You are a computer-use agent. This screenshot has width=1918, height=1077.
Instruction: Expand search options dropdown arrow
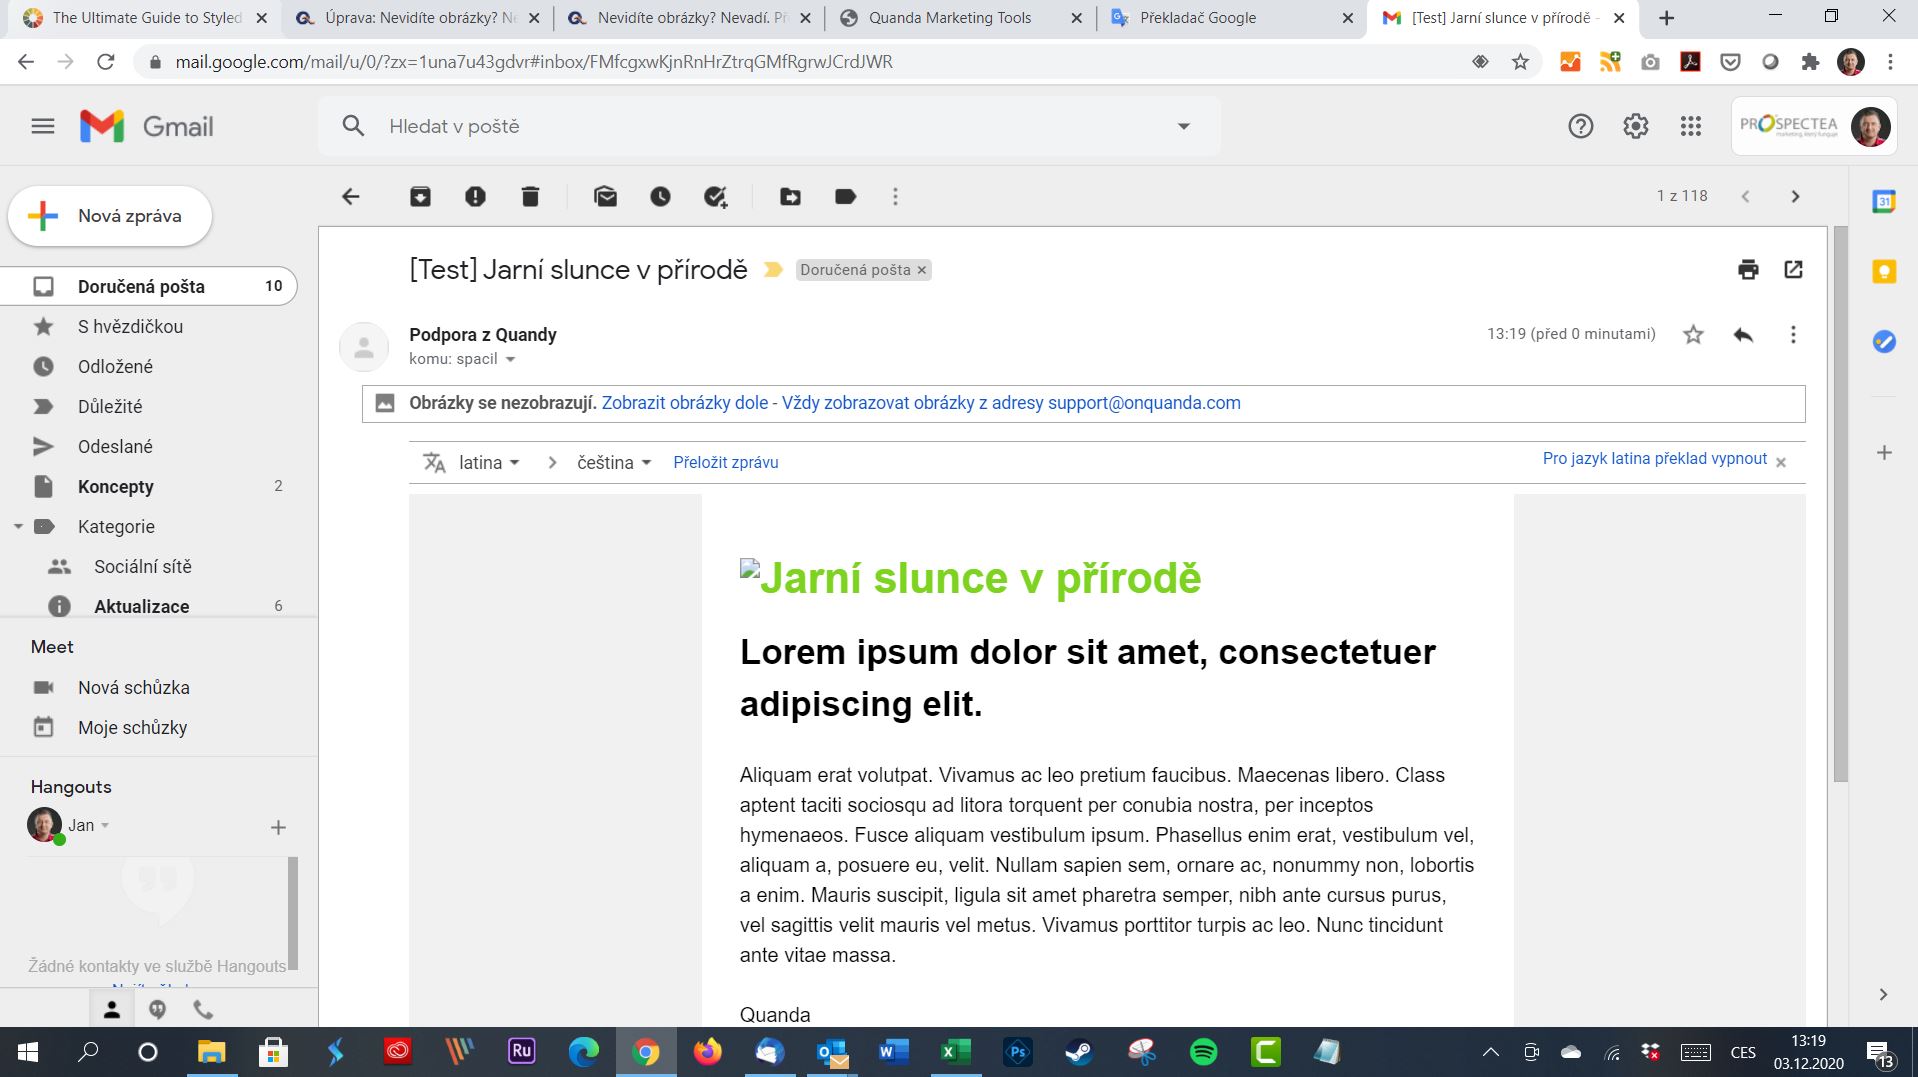point(1184,127)
